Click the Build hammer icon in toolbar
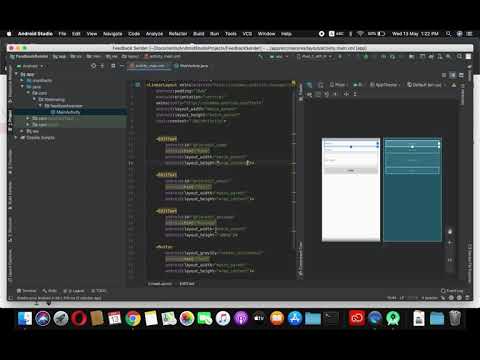The image size is (480, 360). (261, 57)
